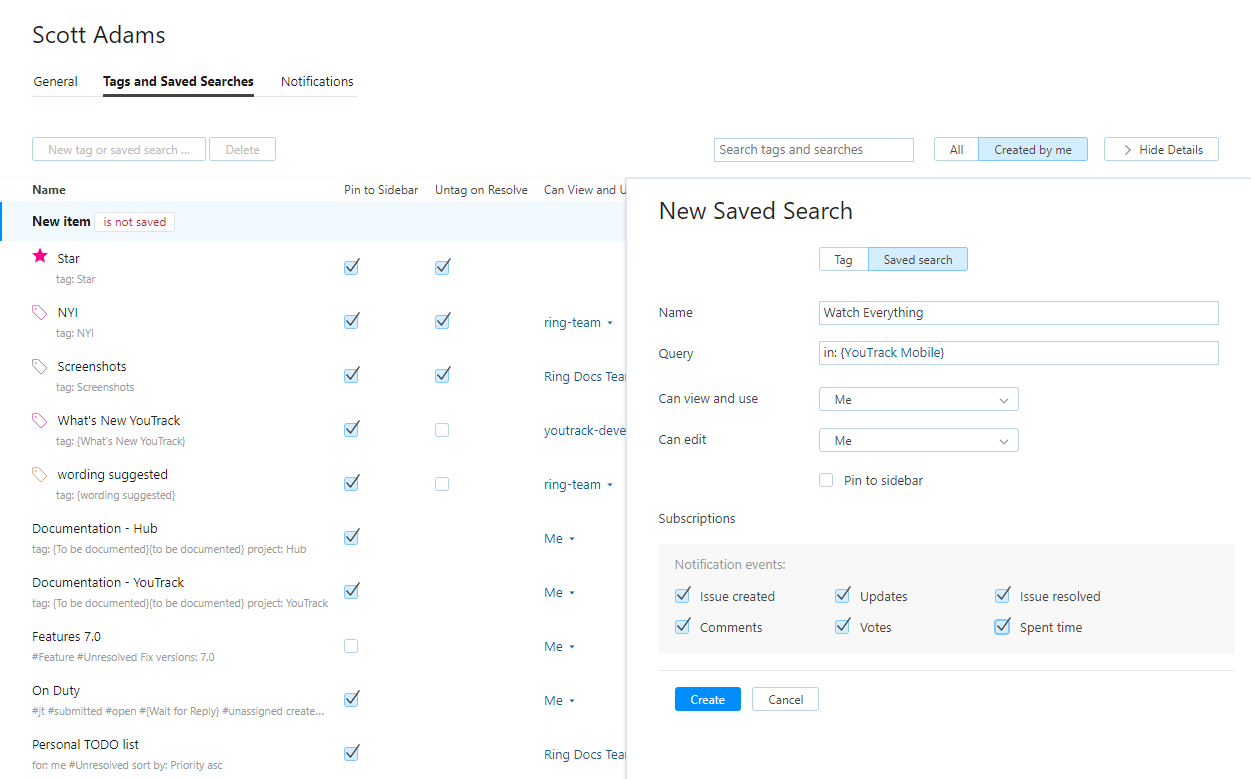Click the chevron icon in Hide Details
Image resolution: width=1251 pixels, height=779 pixels.
(x=1127, y=150)
